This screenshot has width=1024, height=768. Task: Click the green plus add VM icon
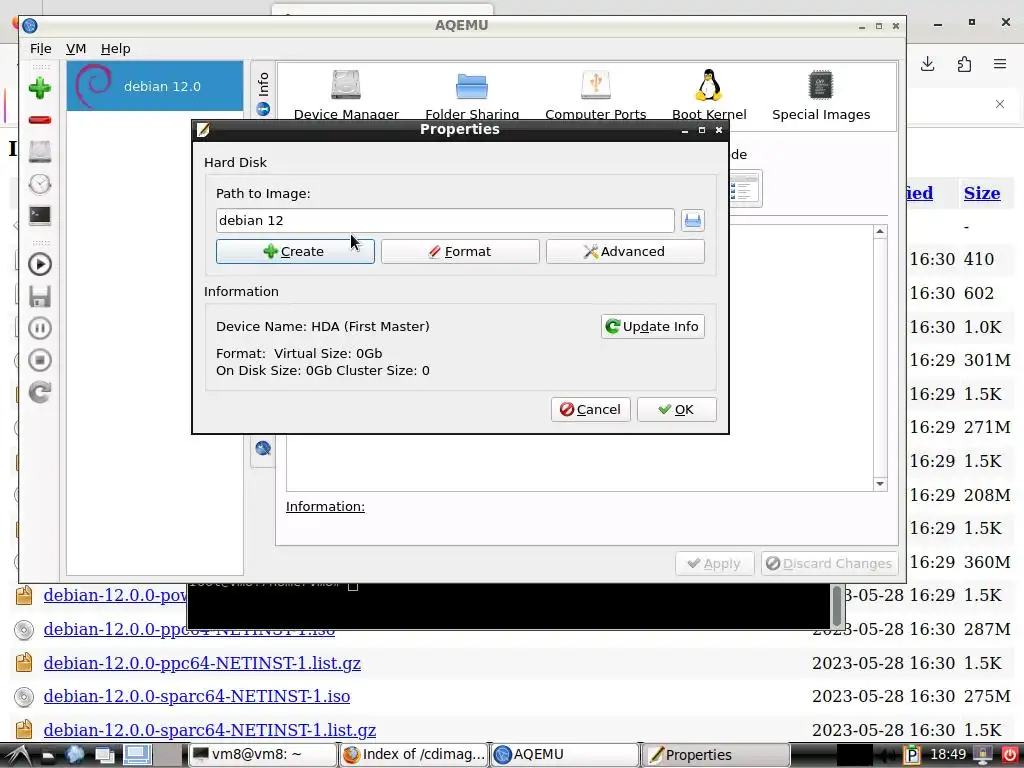click(x=40, y=88)
